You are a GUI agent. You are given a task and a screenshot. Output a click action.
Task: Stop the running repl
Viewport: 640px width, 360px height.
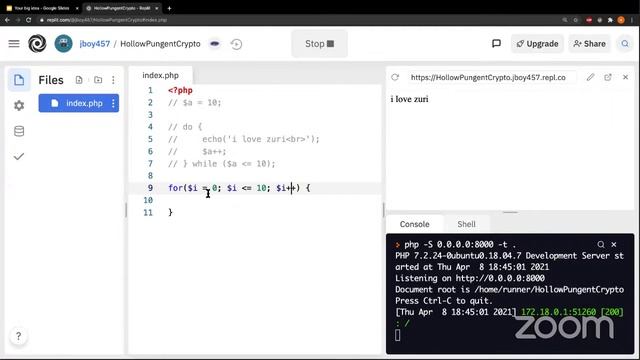pyautogui.click(x=320, y=44)
